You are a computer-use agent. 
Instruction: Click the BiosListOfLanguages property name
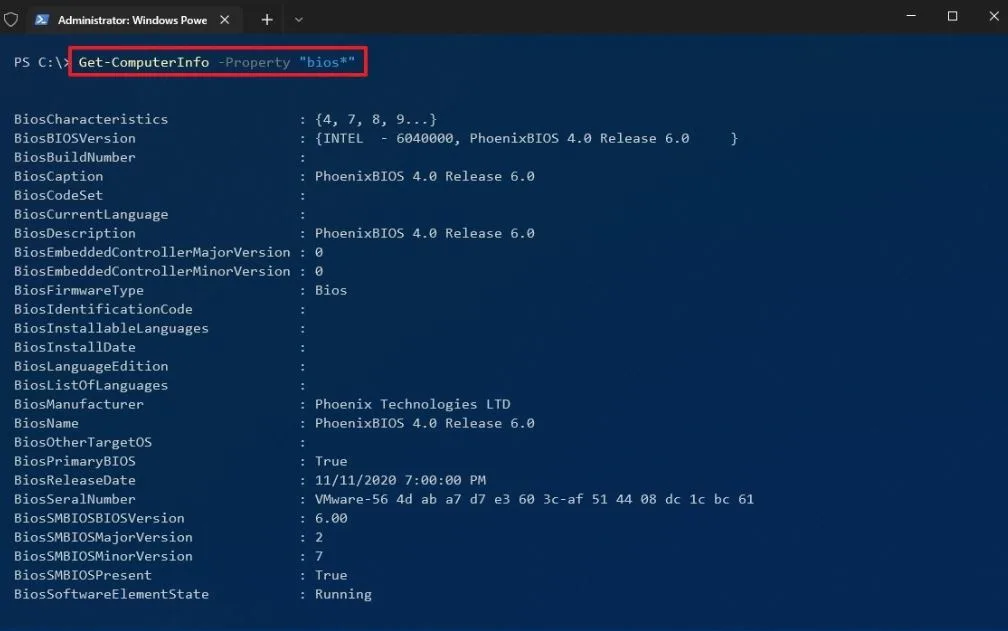point(91,385)
